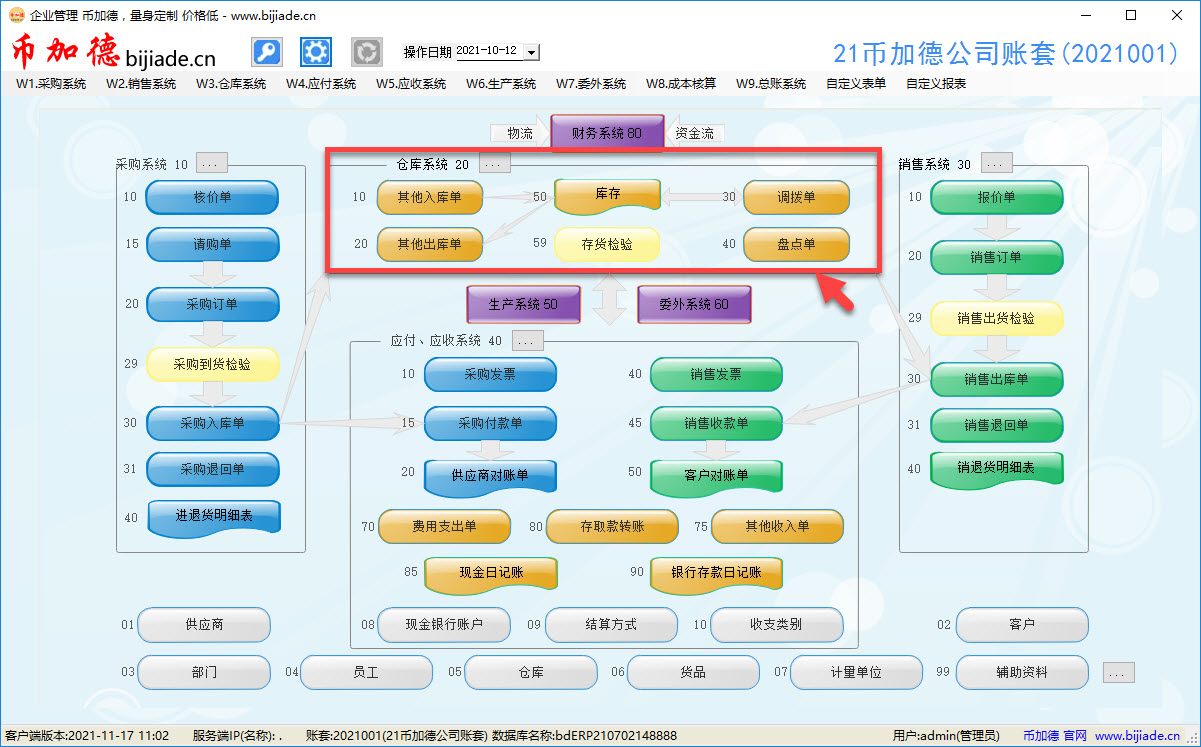
Task: Open the W3.仓库系统 menu
Action: click(x=231, y=84)
